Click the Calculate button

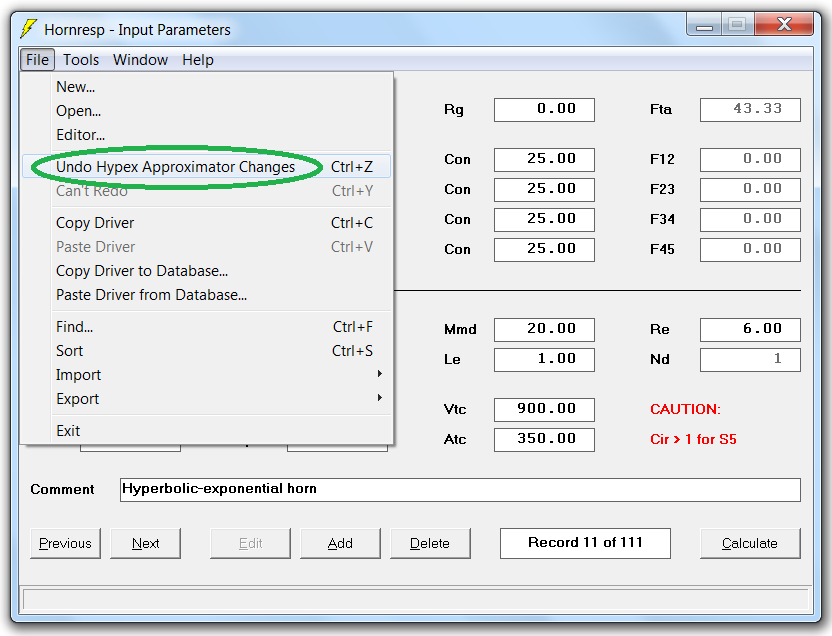(750, 543)
